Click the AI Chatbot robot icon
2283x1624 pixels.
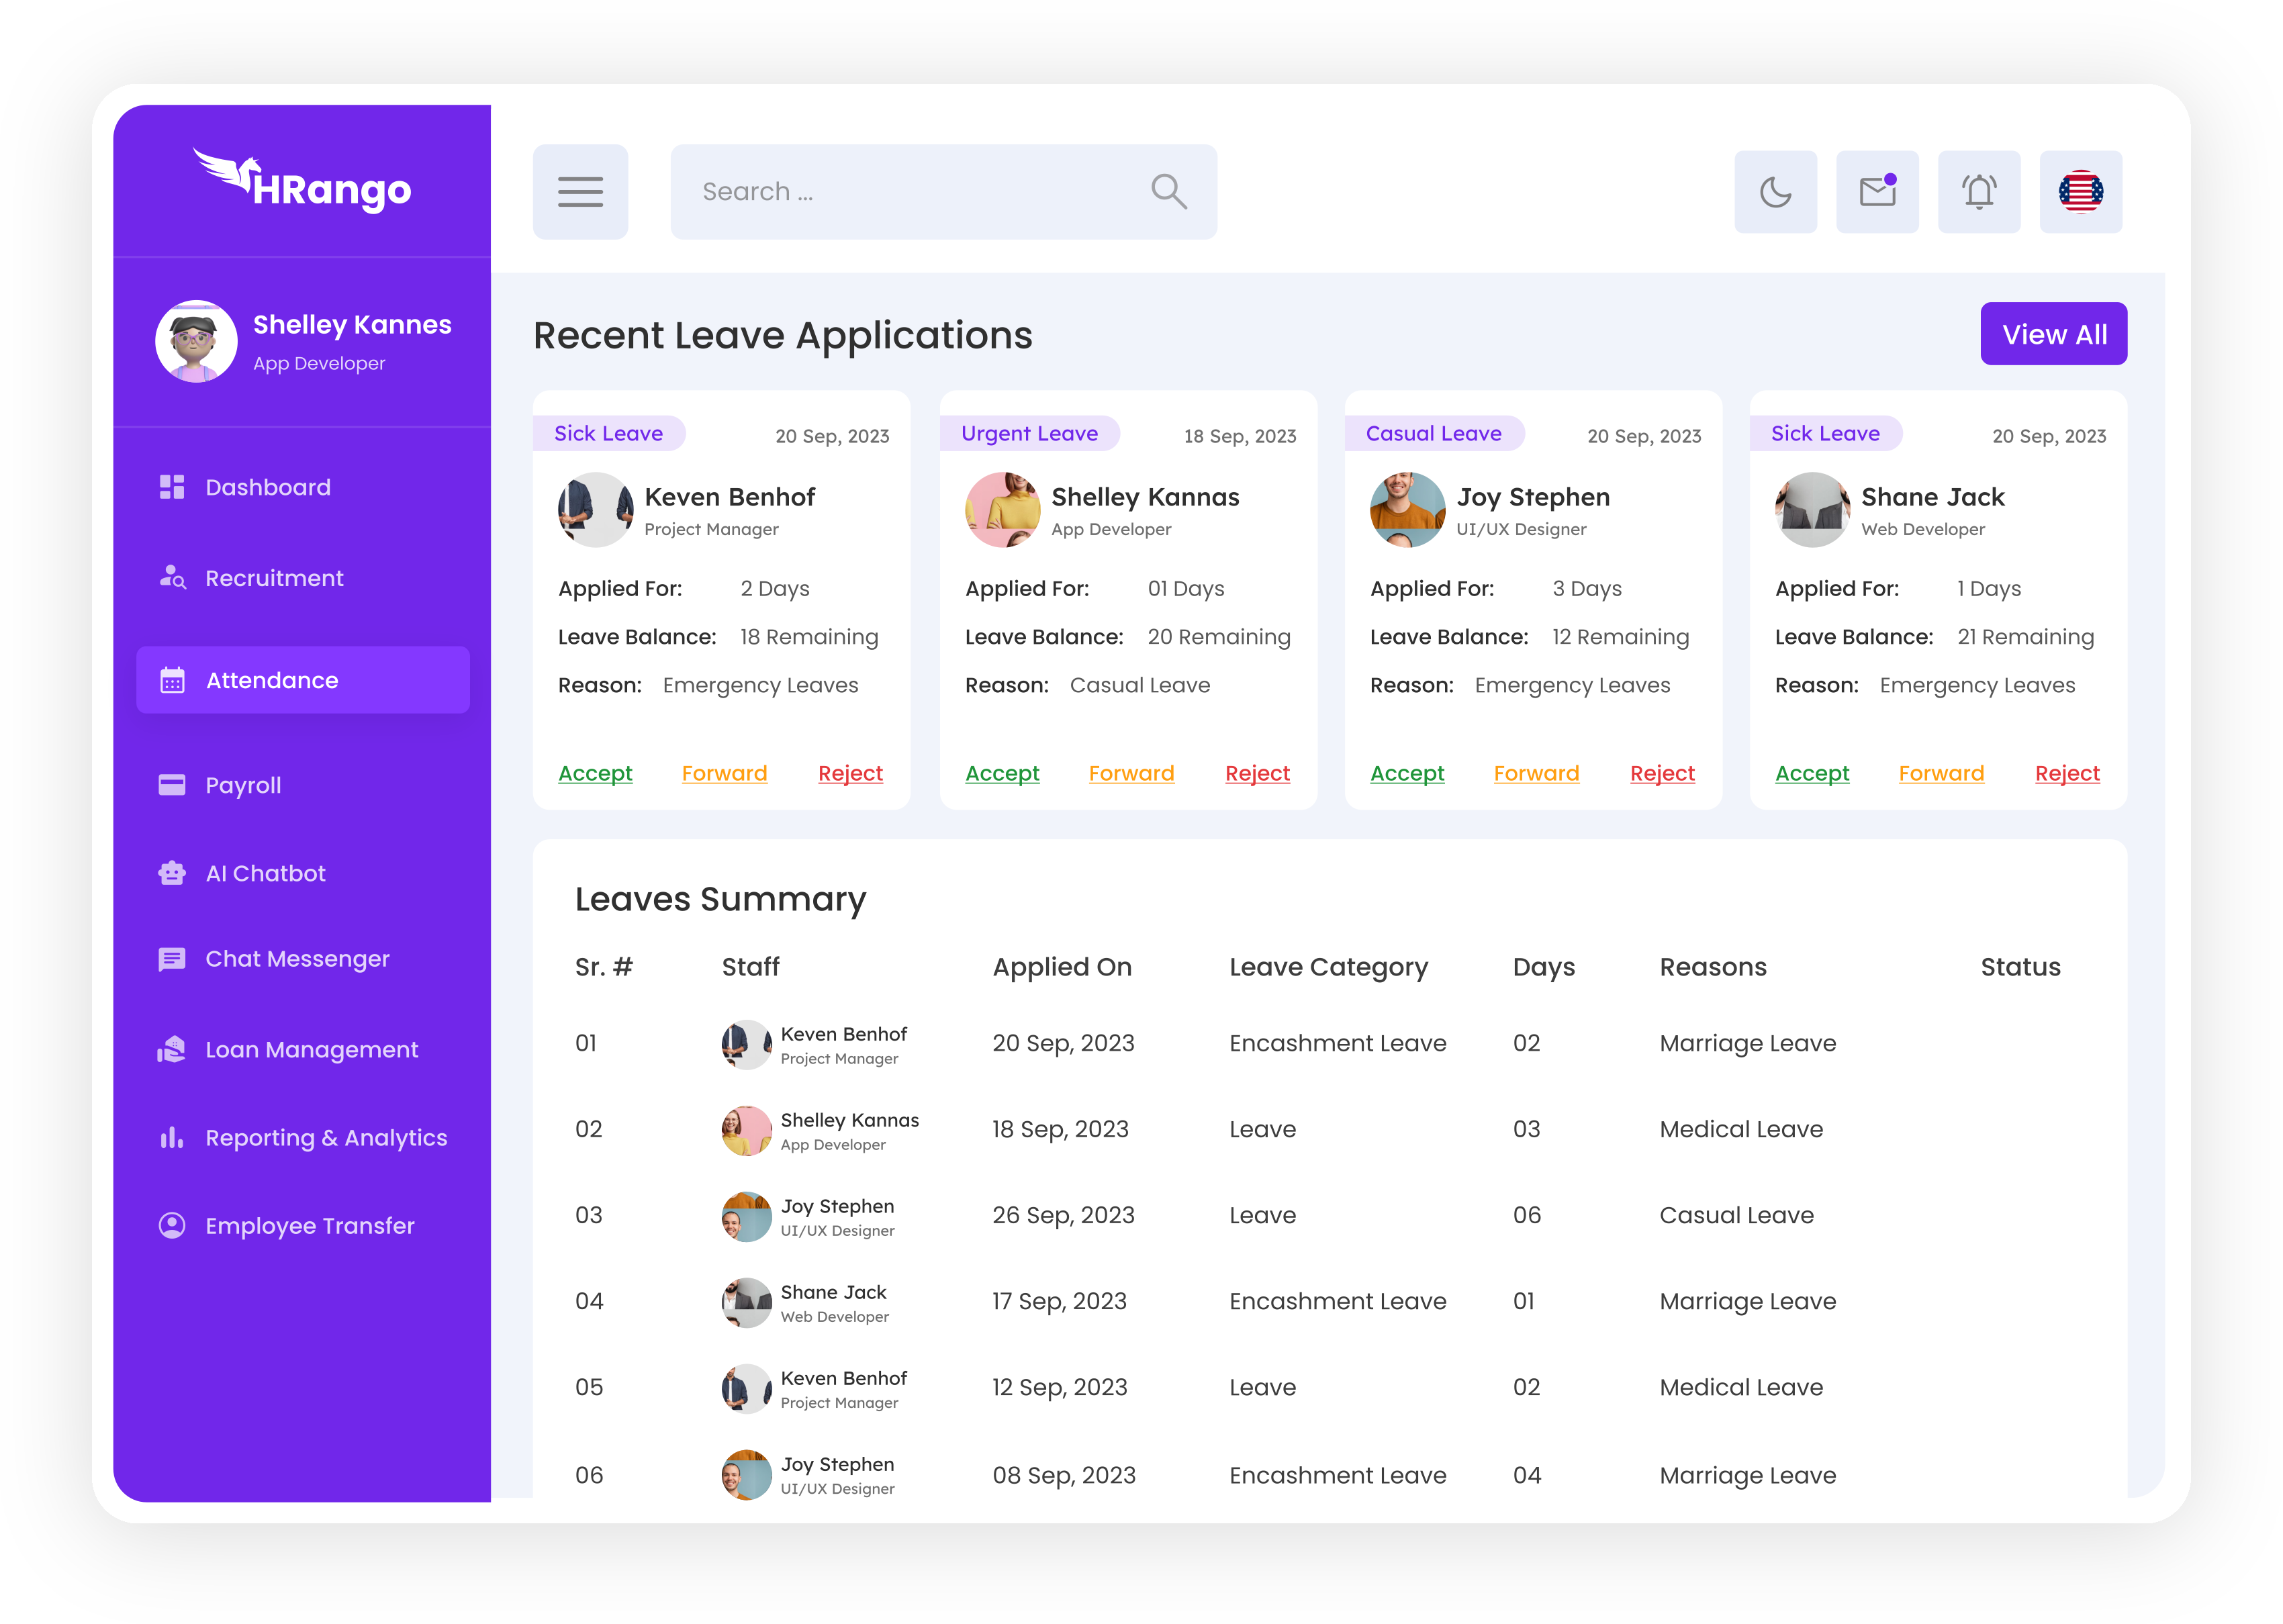tap(172, 873)
